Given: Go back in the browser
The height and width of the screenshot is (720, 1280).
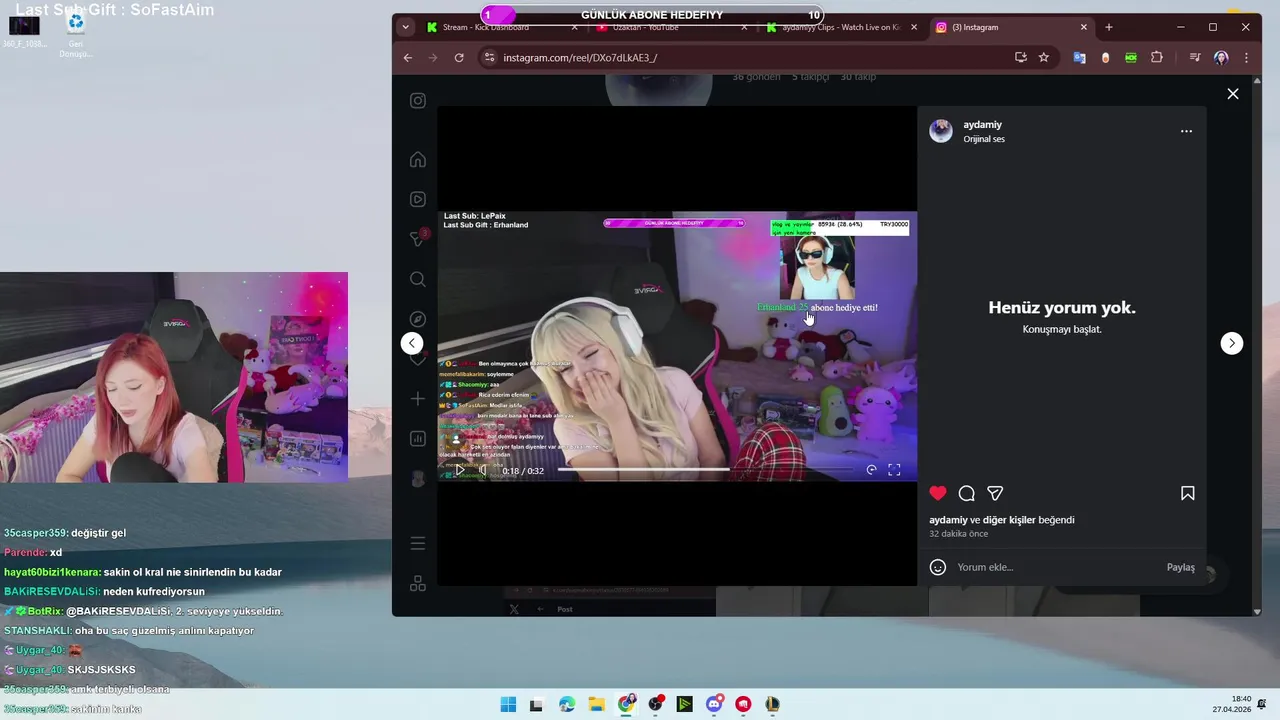Looking at the screenshot, I should coord(408,58).
